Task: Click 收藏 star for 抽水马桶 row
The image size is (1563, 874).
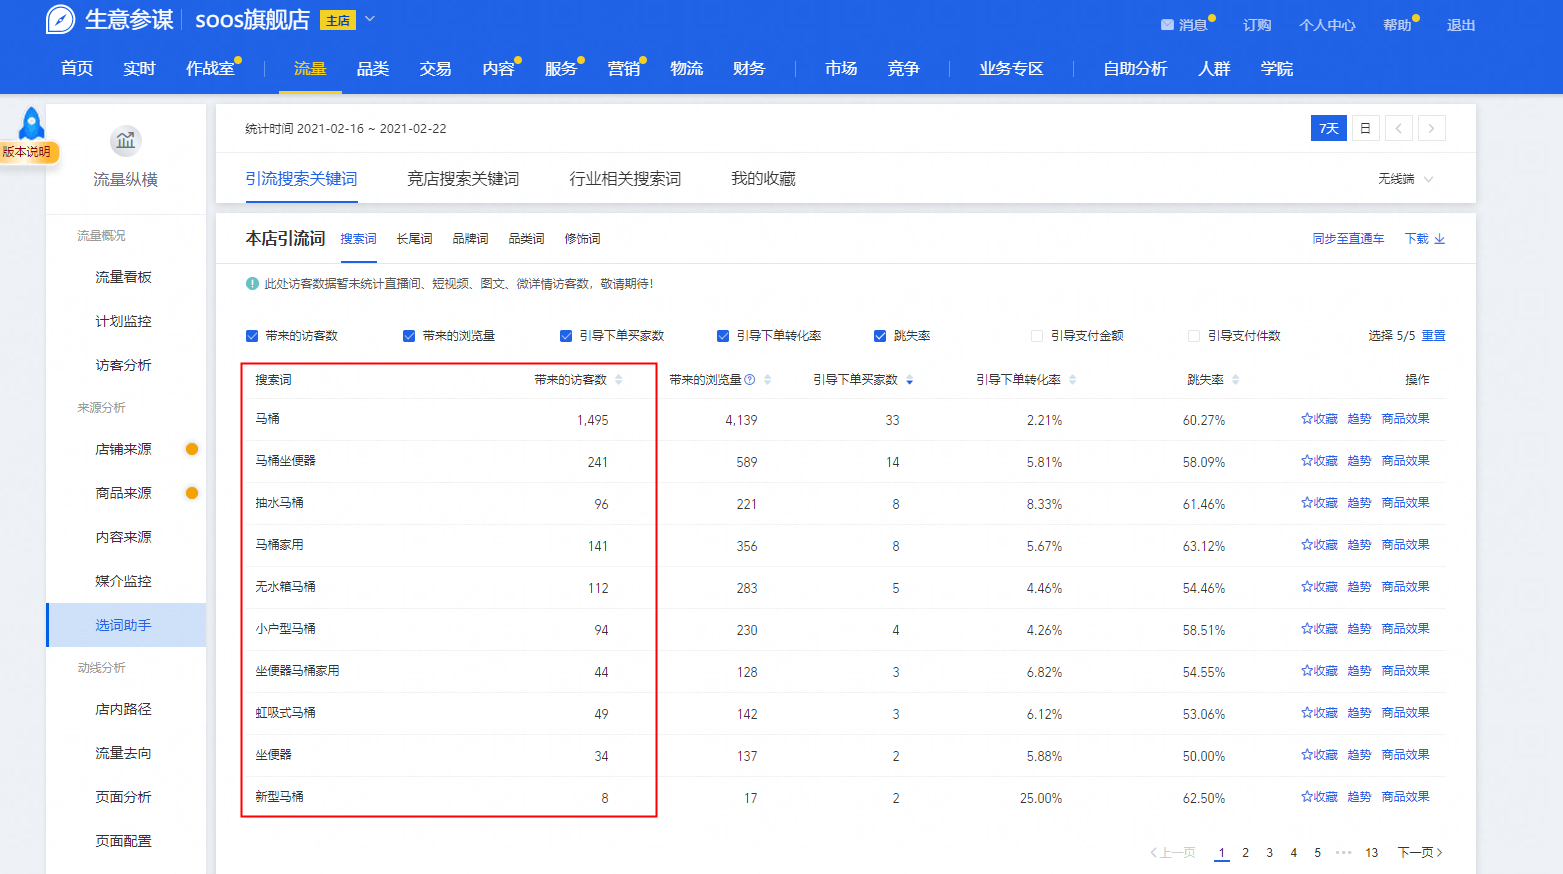Action: [1307, 503]
